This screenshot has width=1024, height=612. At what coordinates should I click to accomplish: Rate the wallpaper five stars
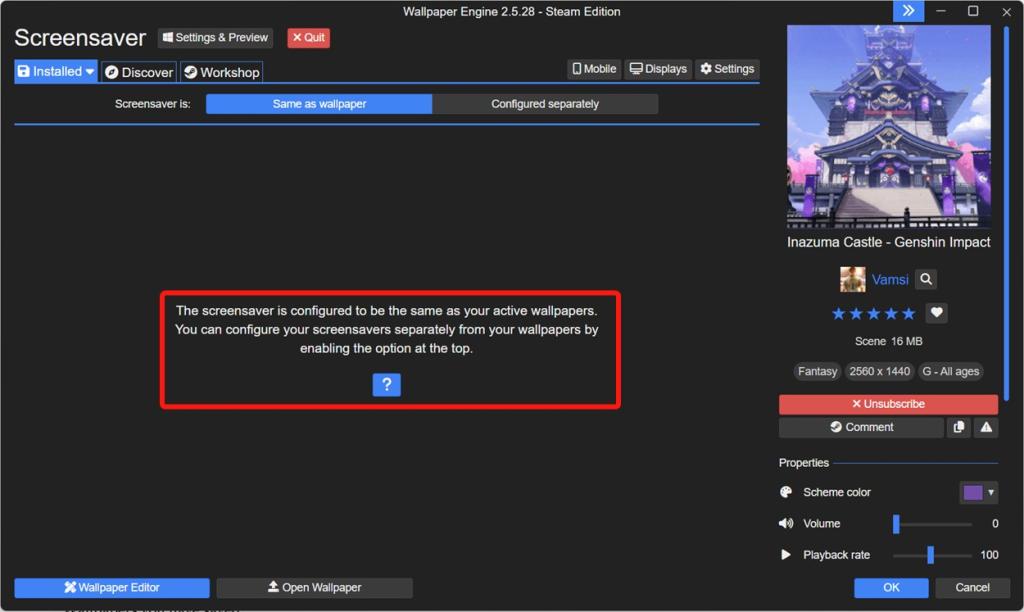pyautogui.click(x=908, y=313)
